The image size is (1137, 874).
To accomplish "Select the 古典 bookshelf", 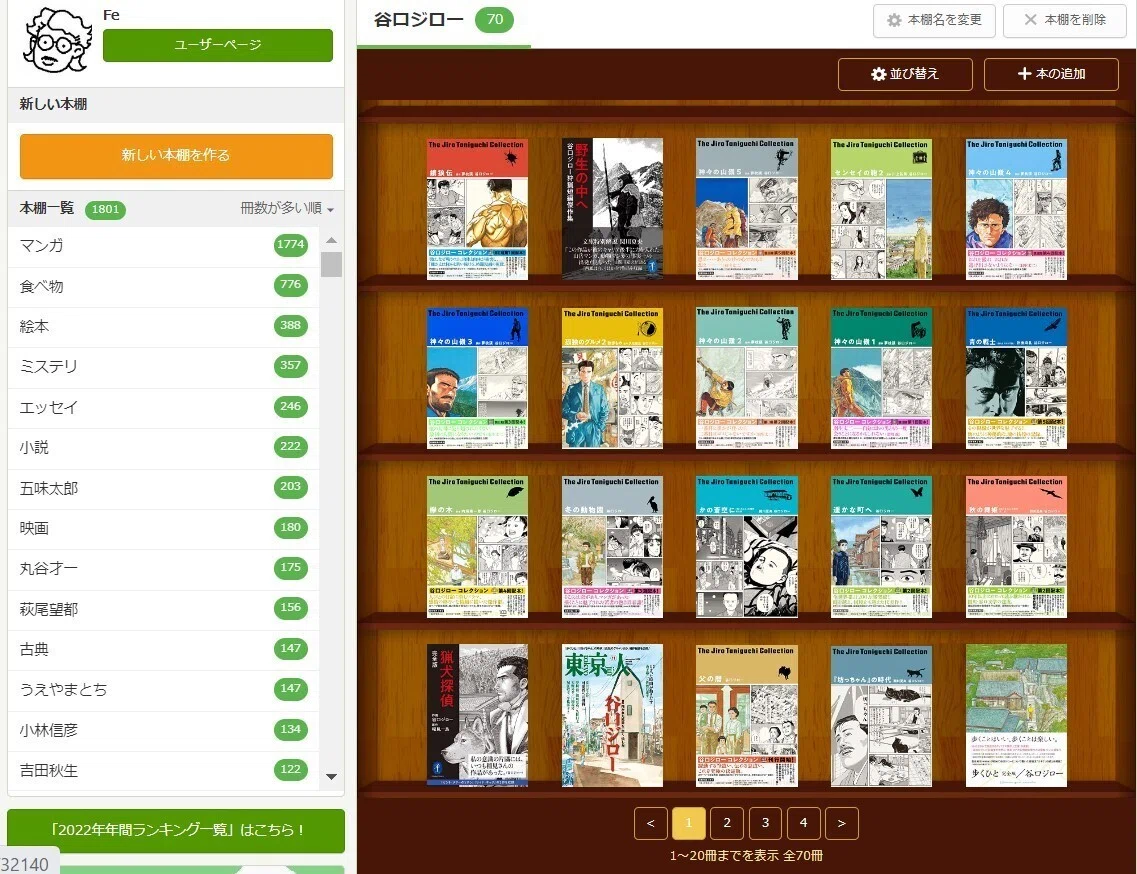I will (163, 649).
